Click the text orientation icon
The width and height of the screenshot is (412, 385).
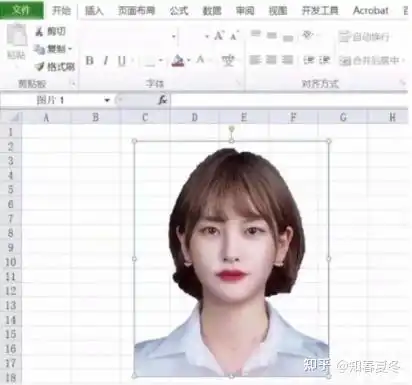point(308,35)
